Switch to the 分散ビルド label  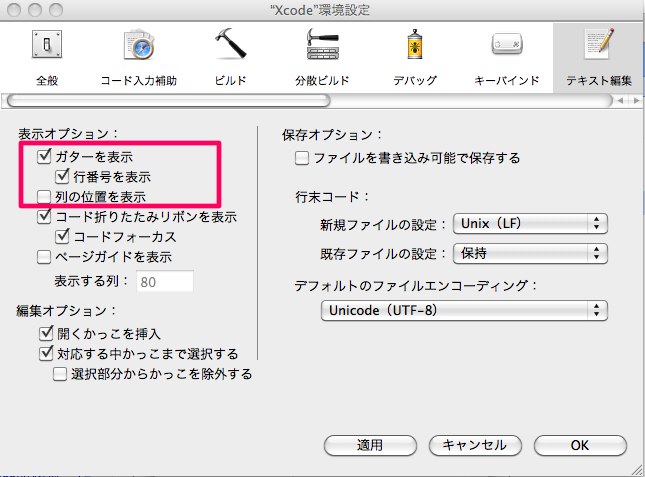[322, 80]
